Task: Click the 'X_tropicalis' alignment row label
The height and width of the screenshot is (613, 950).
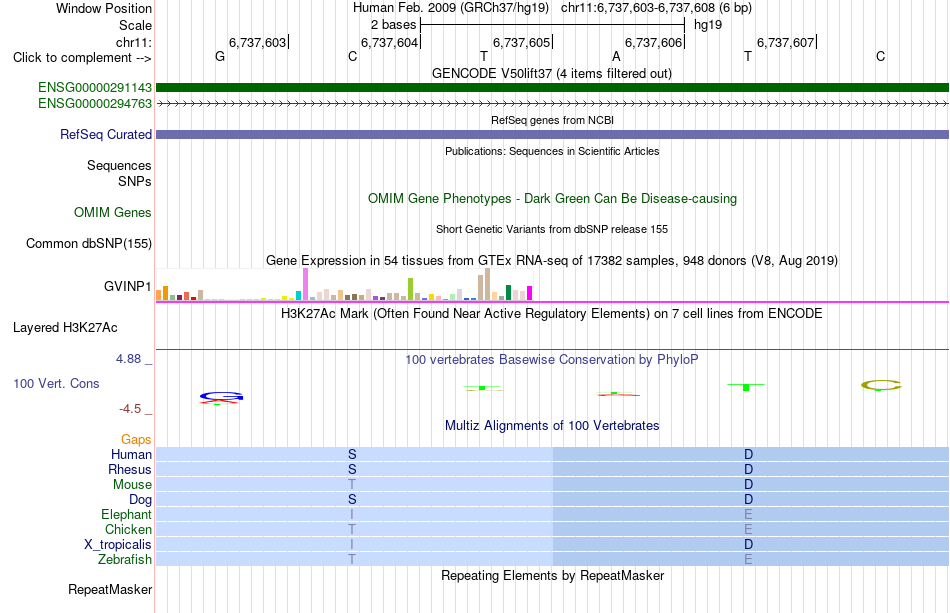Action: pyautogui.click(x=118, y=544)
